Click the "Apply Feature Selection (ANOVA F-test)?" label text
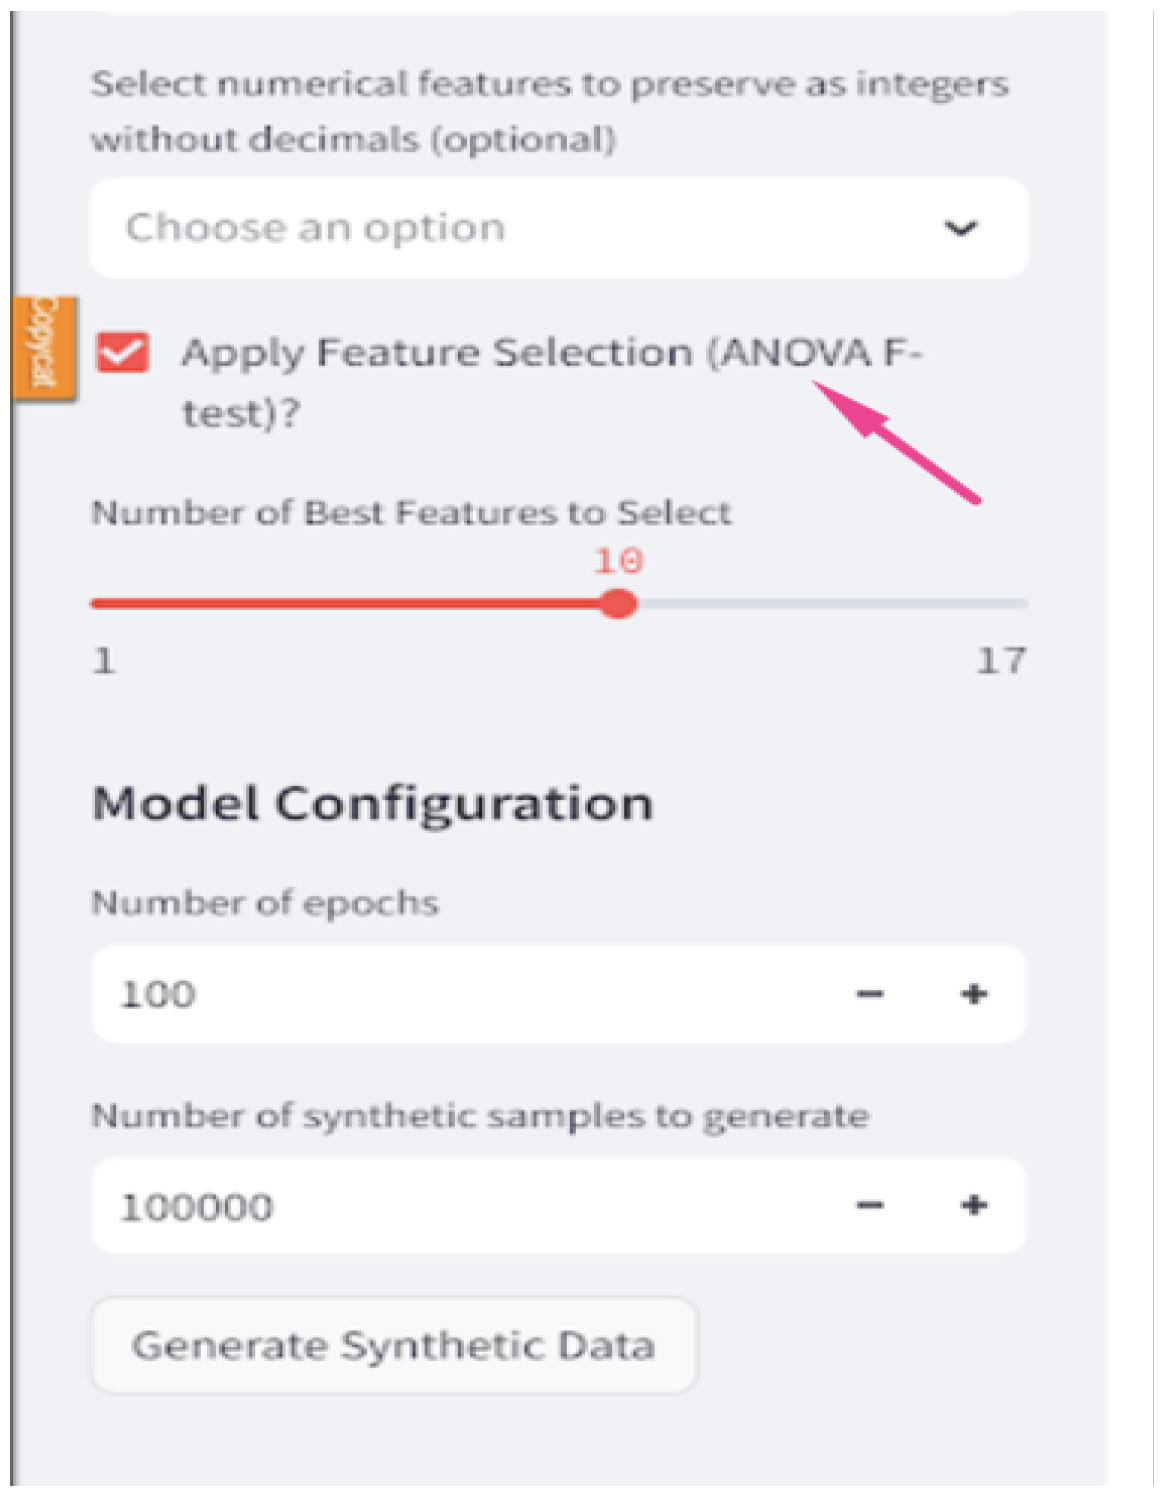 (550, 355)
